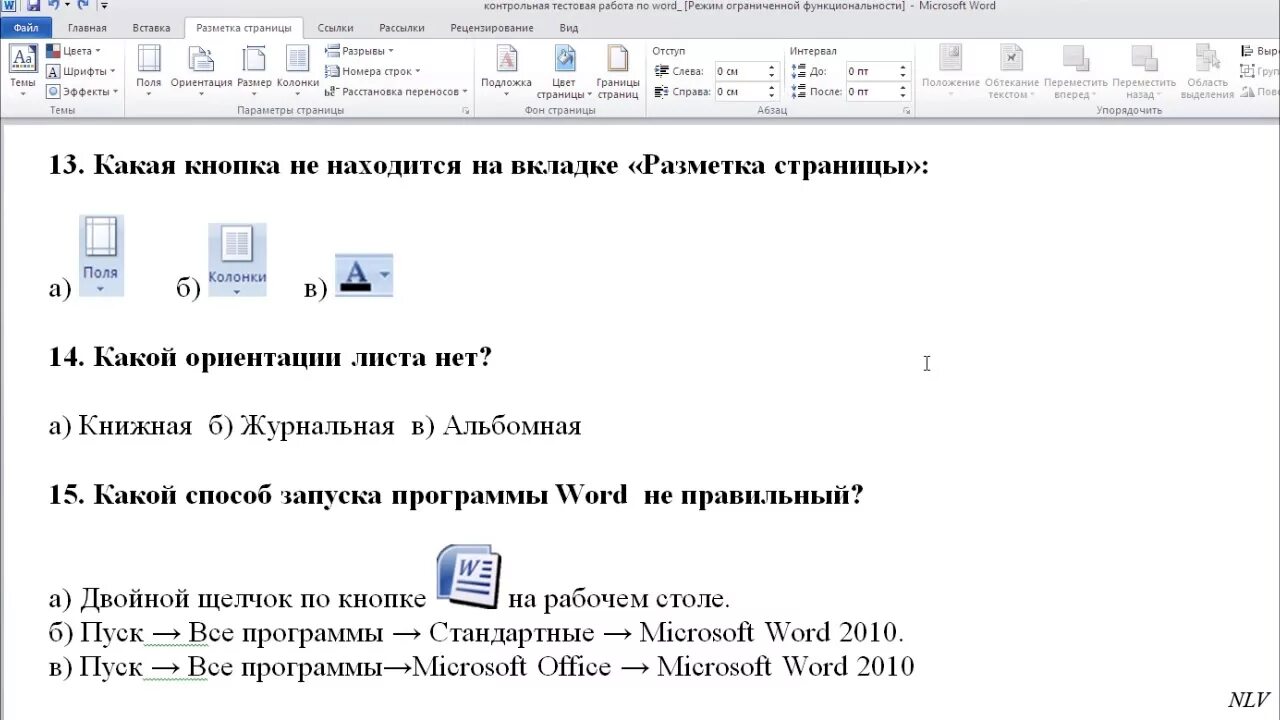
Task: Click the Word icon image in question 15
Action: pyautogui.click(x=469, y=577)
